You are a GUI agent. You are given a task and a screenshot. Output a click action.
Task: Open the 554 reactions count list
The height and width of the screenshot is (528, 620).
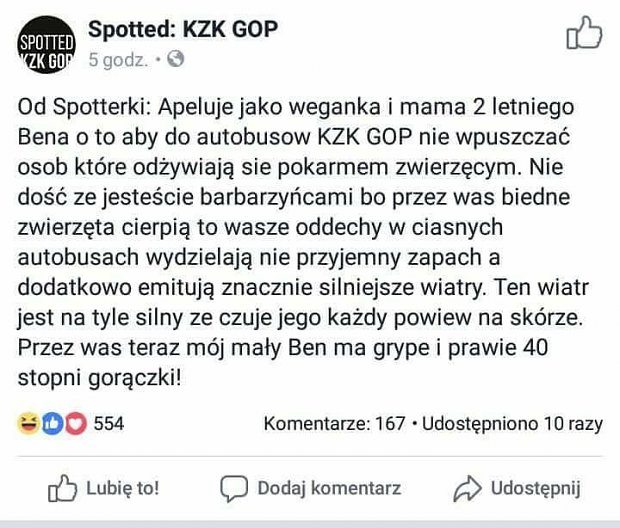[109, 424]
